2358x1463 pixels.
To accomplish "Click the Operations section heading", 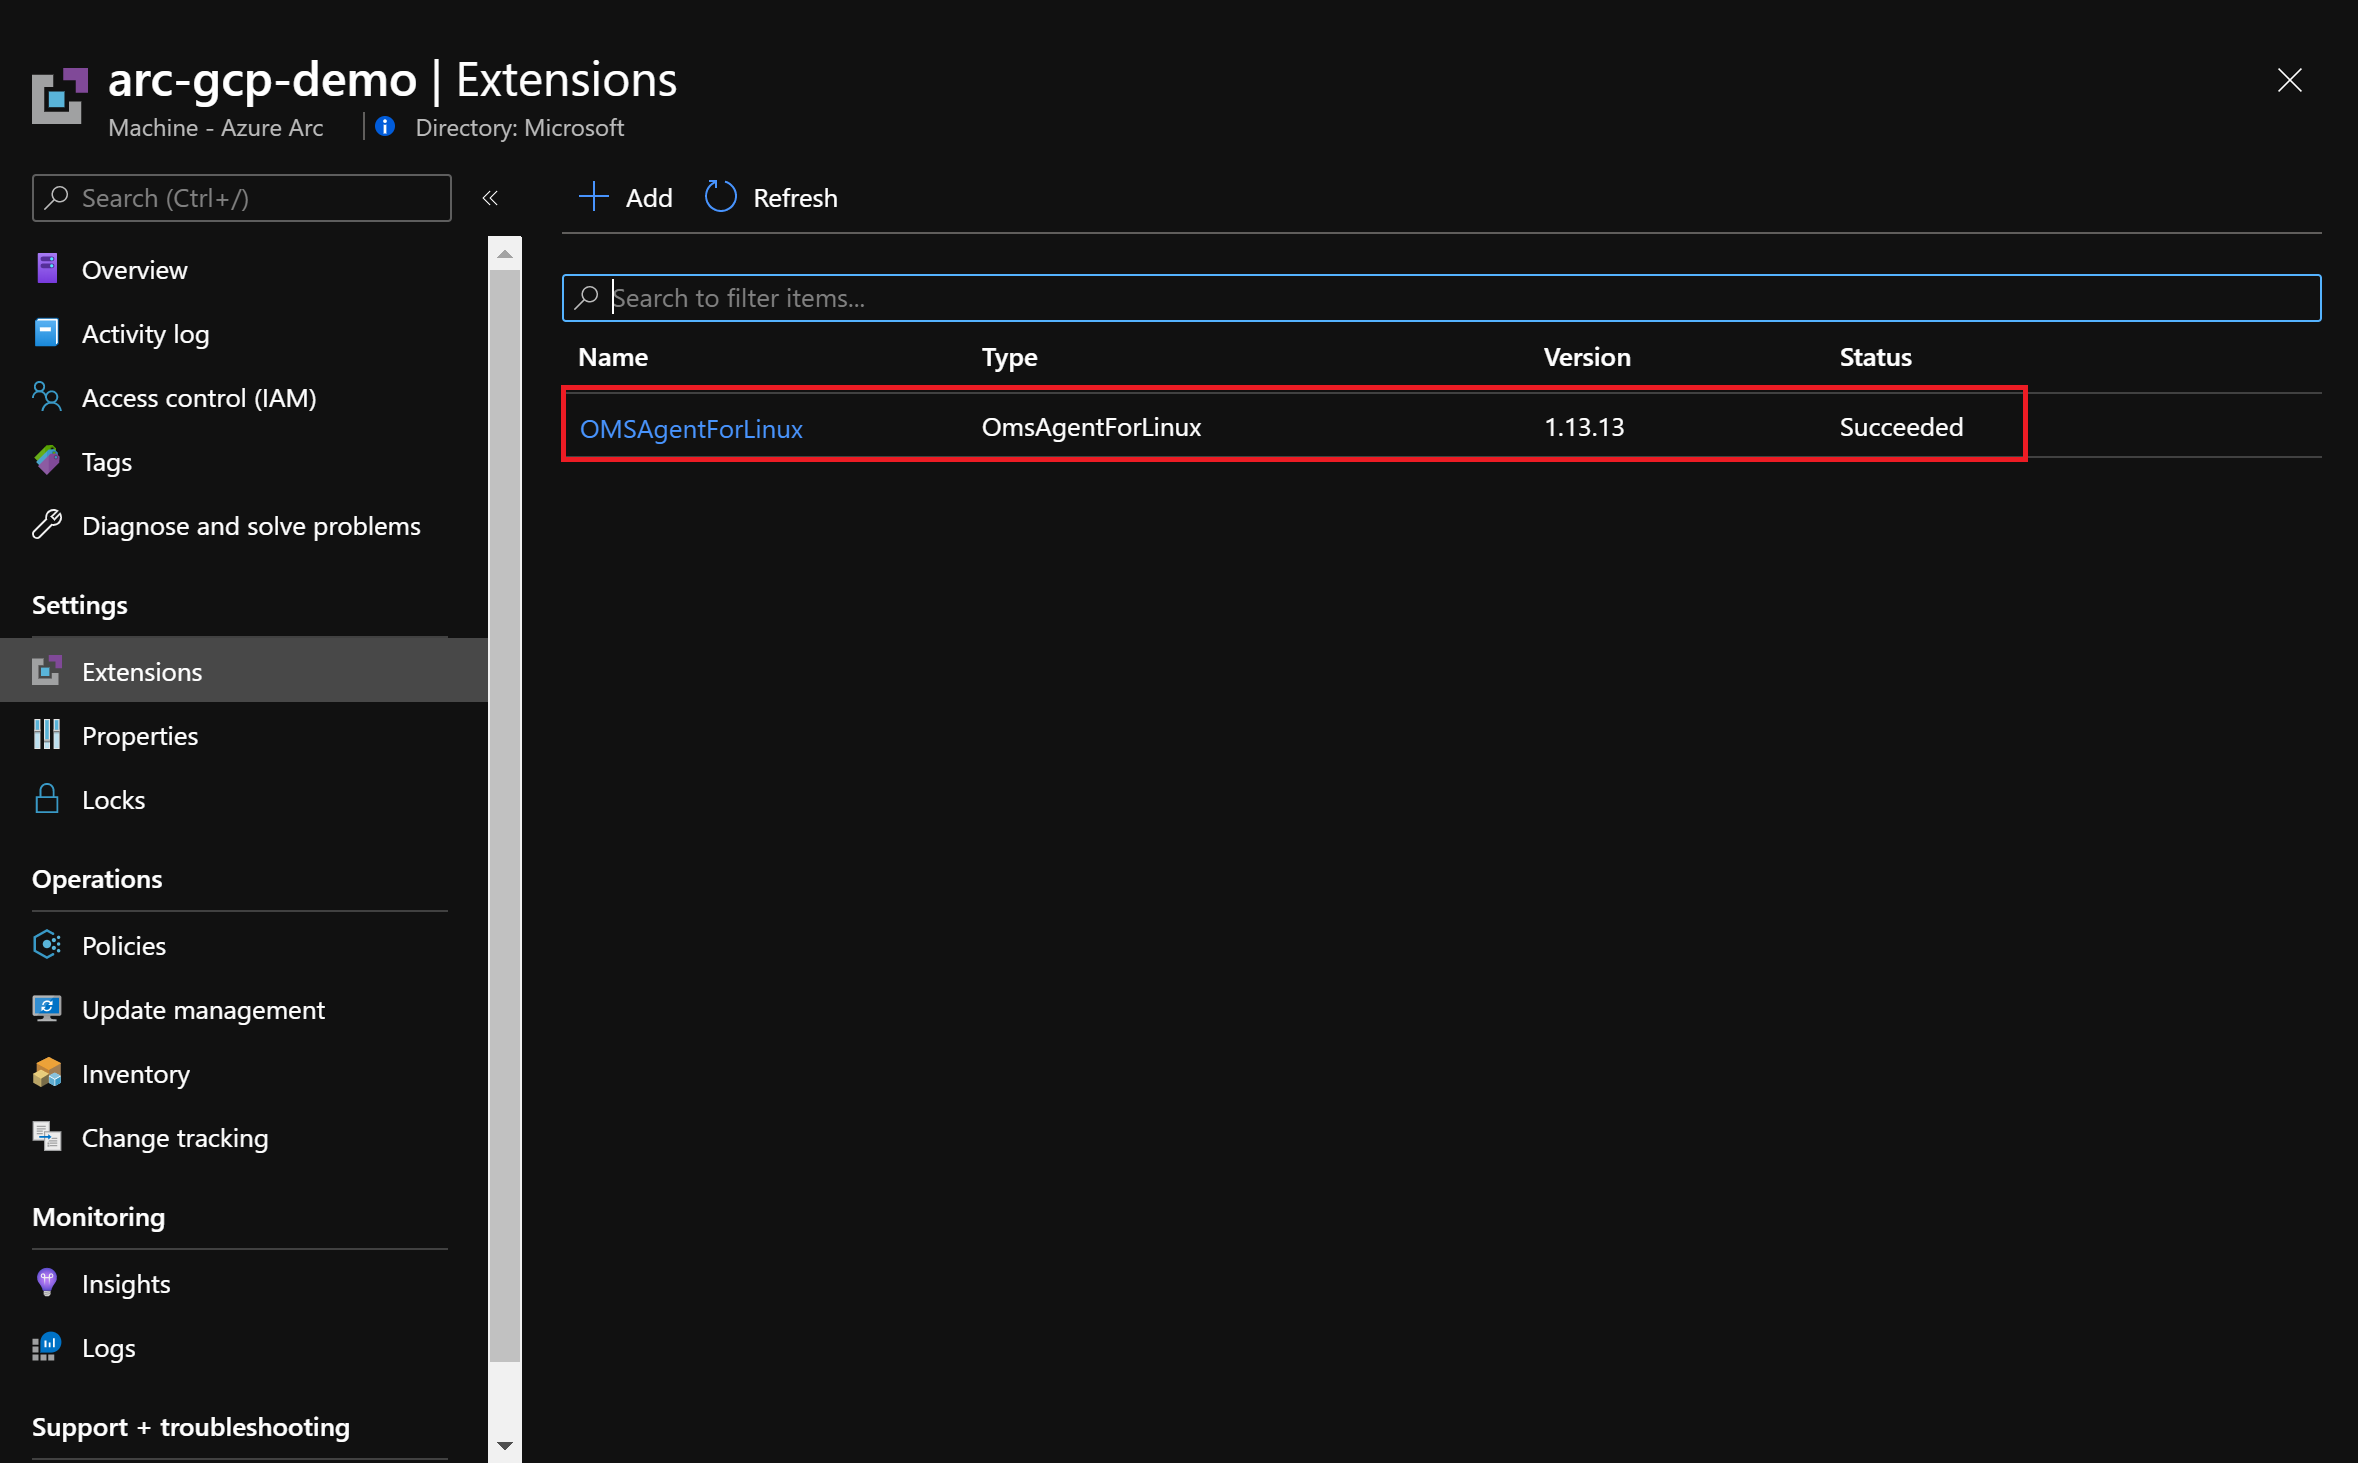I will pos(97,879).
